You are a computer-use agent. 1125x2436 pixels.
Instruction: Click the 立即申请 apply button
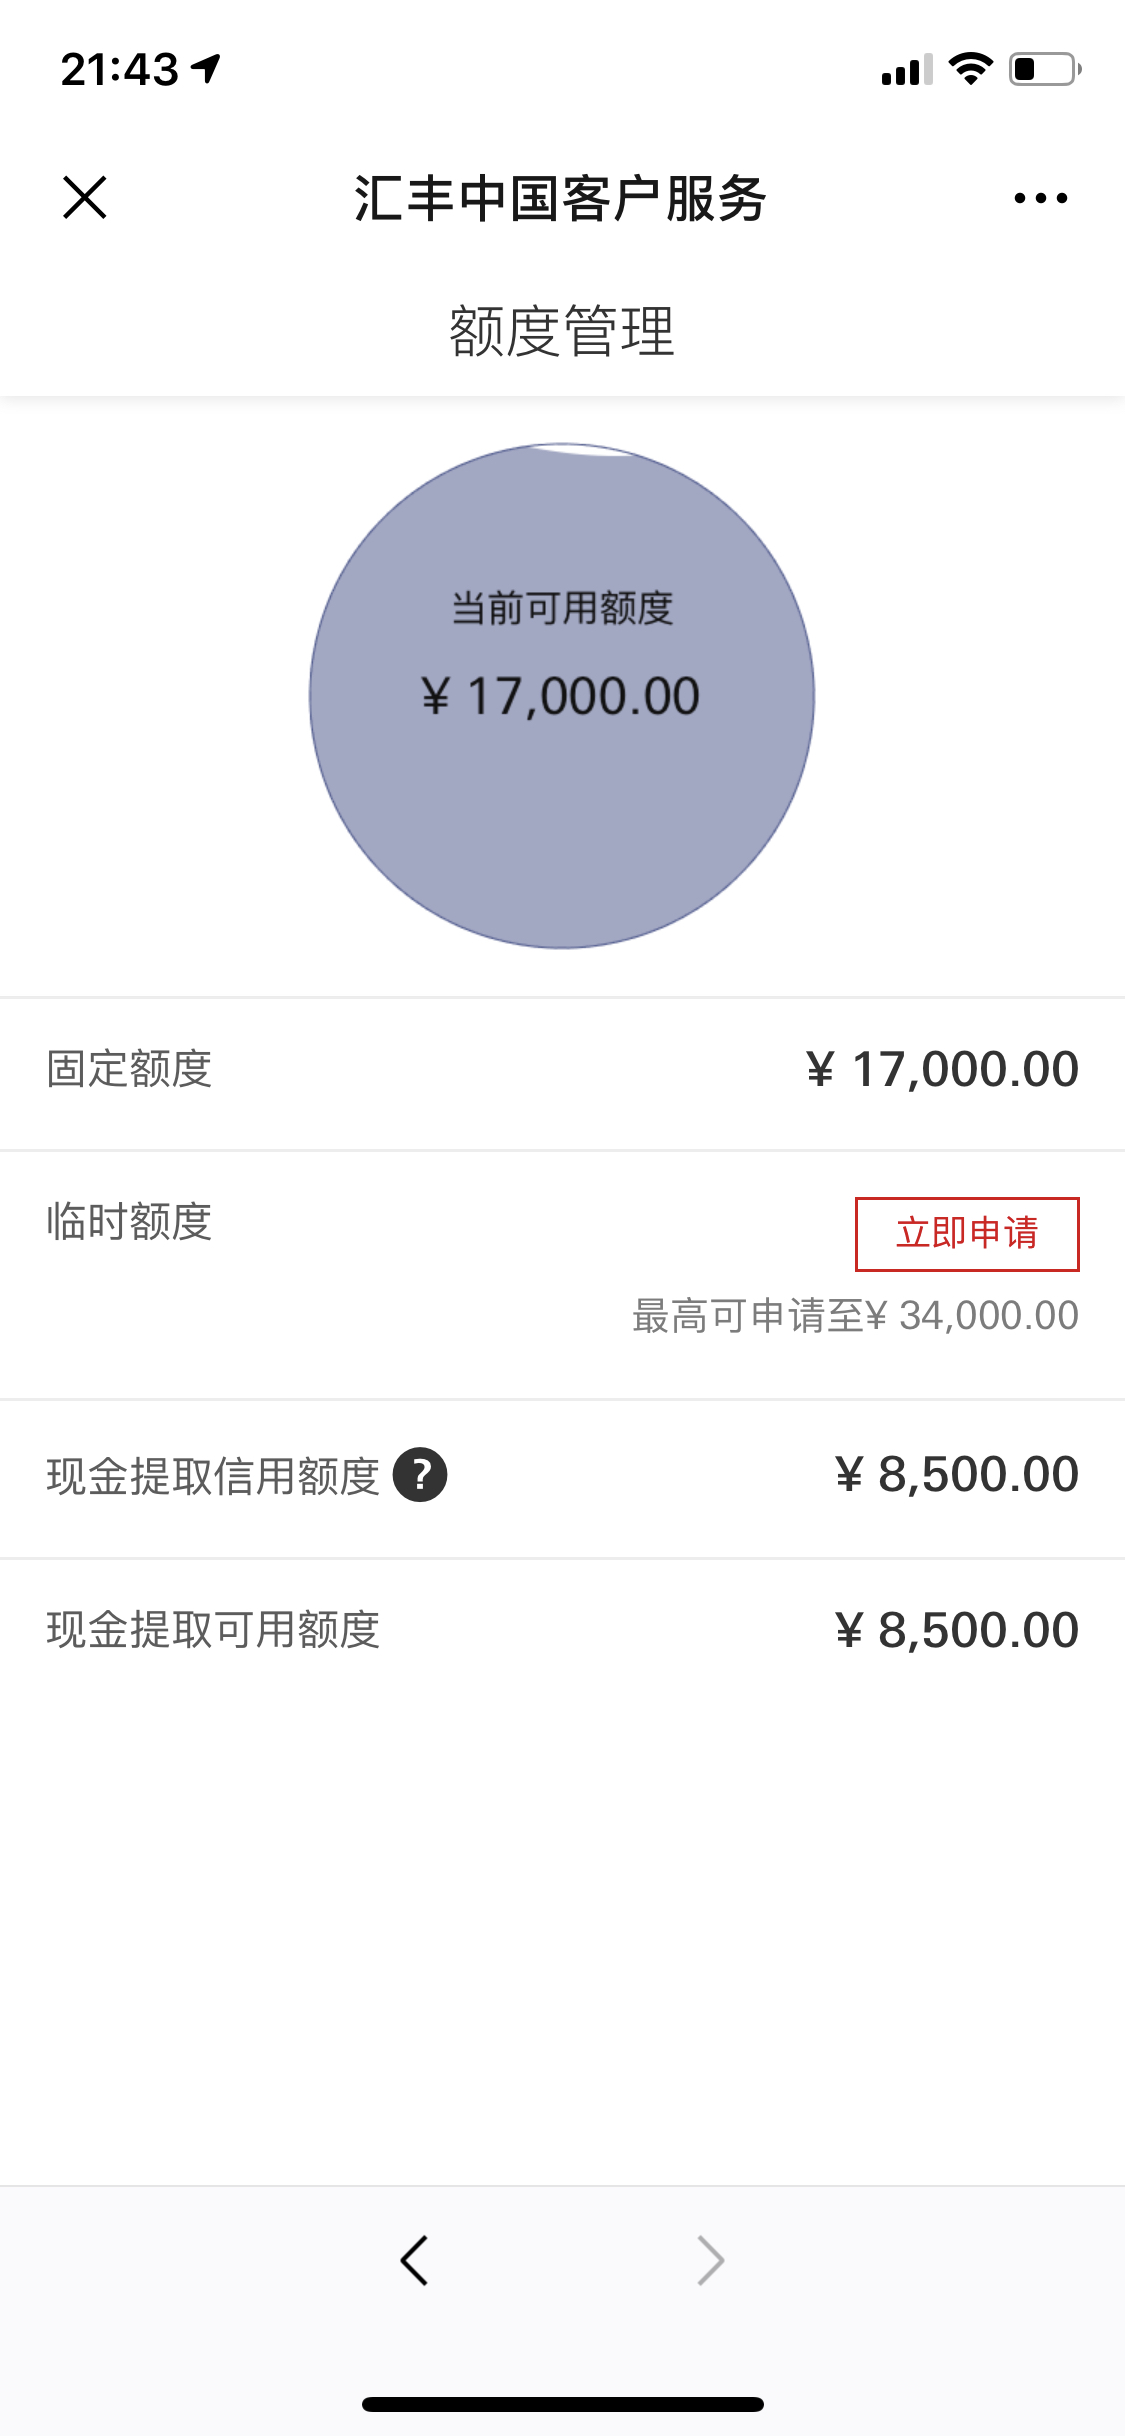point(967,1234)
